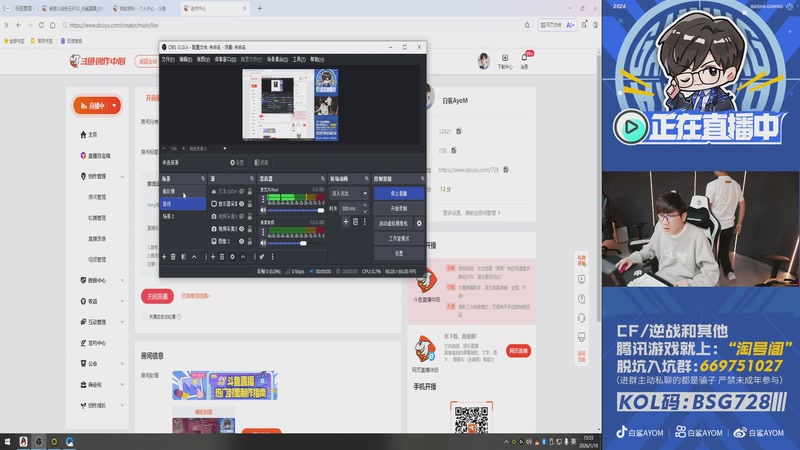Open advanced audio properties icon in mixer toolbar
Image resolution: width=800 pixels, height=450 pixels.
[262, 257]
